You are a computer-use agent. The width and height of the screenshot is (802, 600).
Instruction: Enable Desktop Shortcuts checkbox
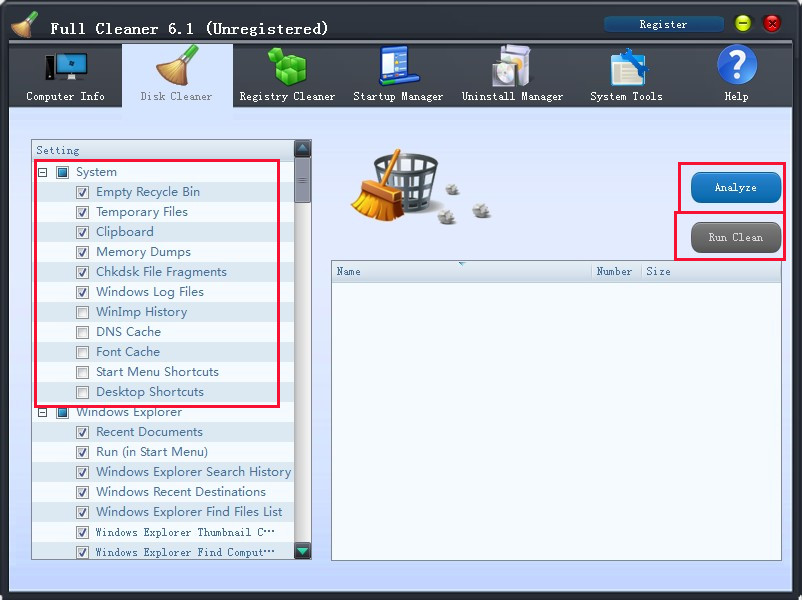pyautogui.click(x=82, y=392)
